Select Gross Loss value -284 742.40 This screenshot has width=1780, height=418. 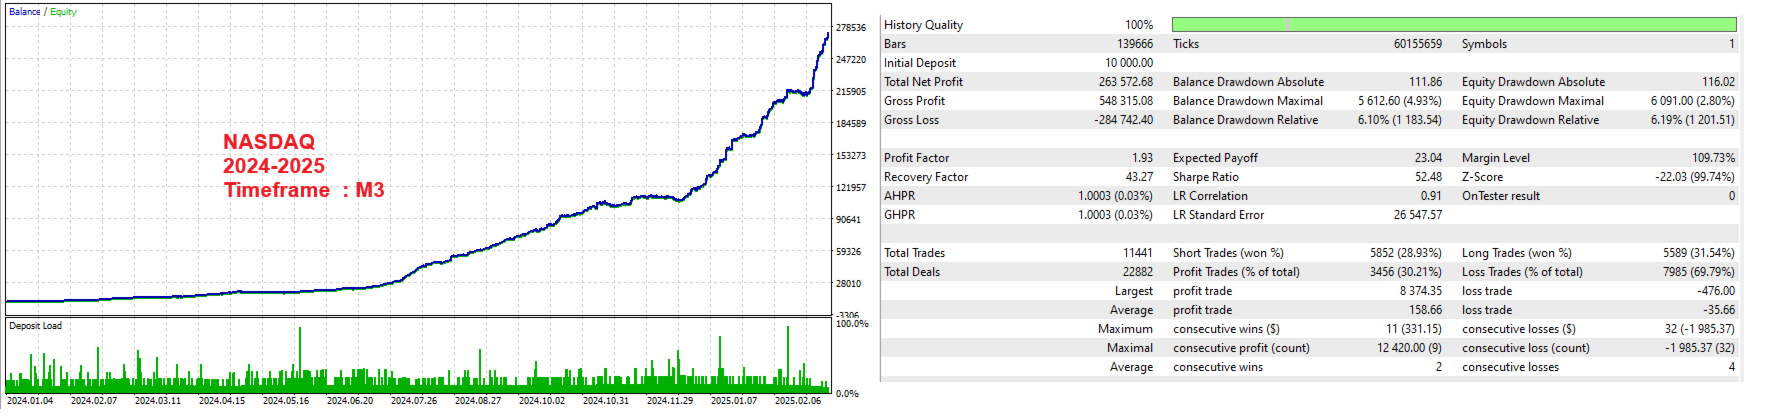tap(1124, 120)
